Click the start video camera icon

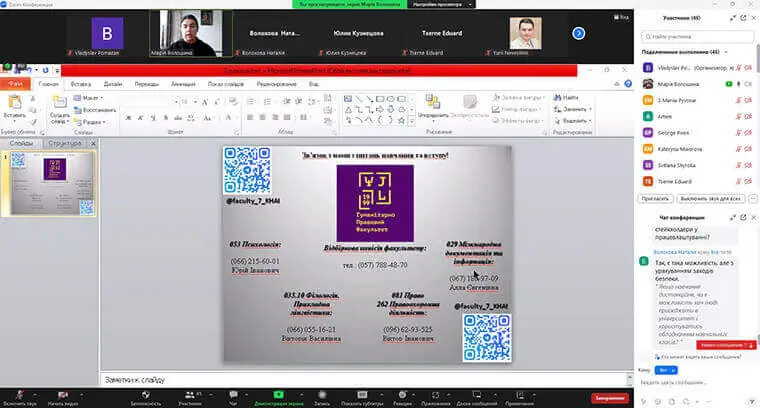(x=63, y=393)
